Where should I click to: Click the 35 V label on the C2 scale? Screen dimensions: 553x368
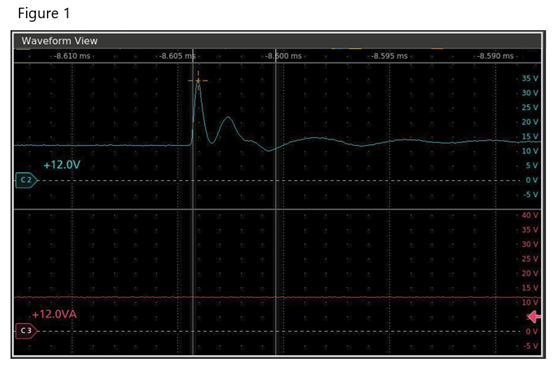click(530, 78)
